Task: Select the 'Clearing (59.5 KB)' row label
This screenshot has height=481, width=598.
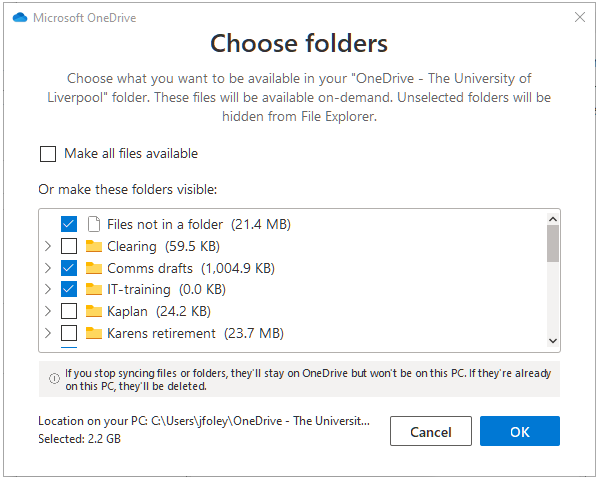Action: (163, 246)
